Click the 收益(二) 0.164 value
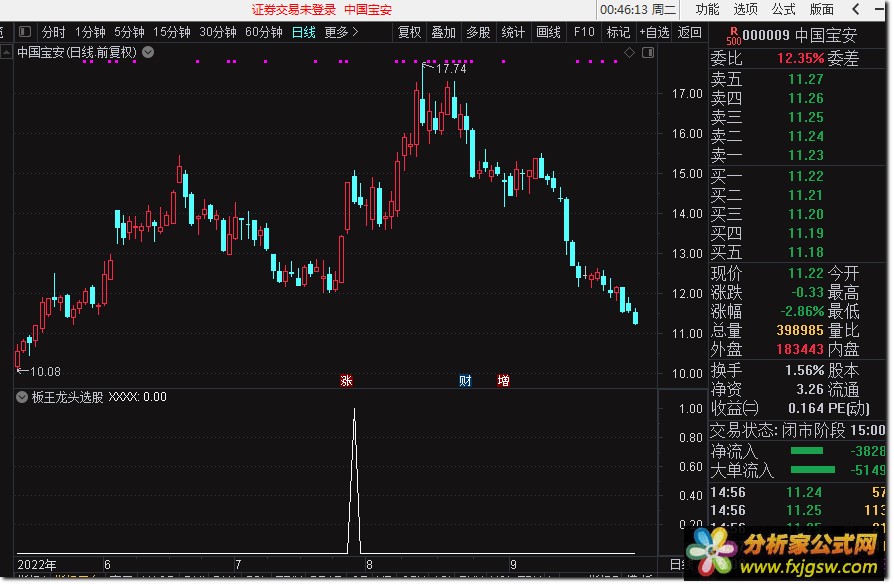The height and width of the screenshot is (584, 894). [806, 408]
